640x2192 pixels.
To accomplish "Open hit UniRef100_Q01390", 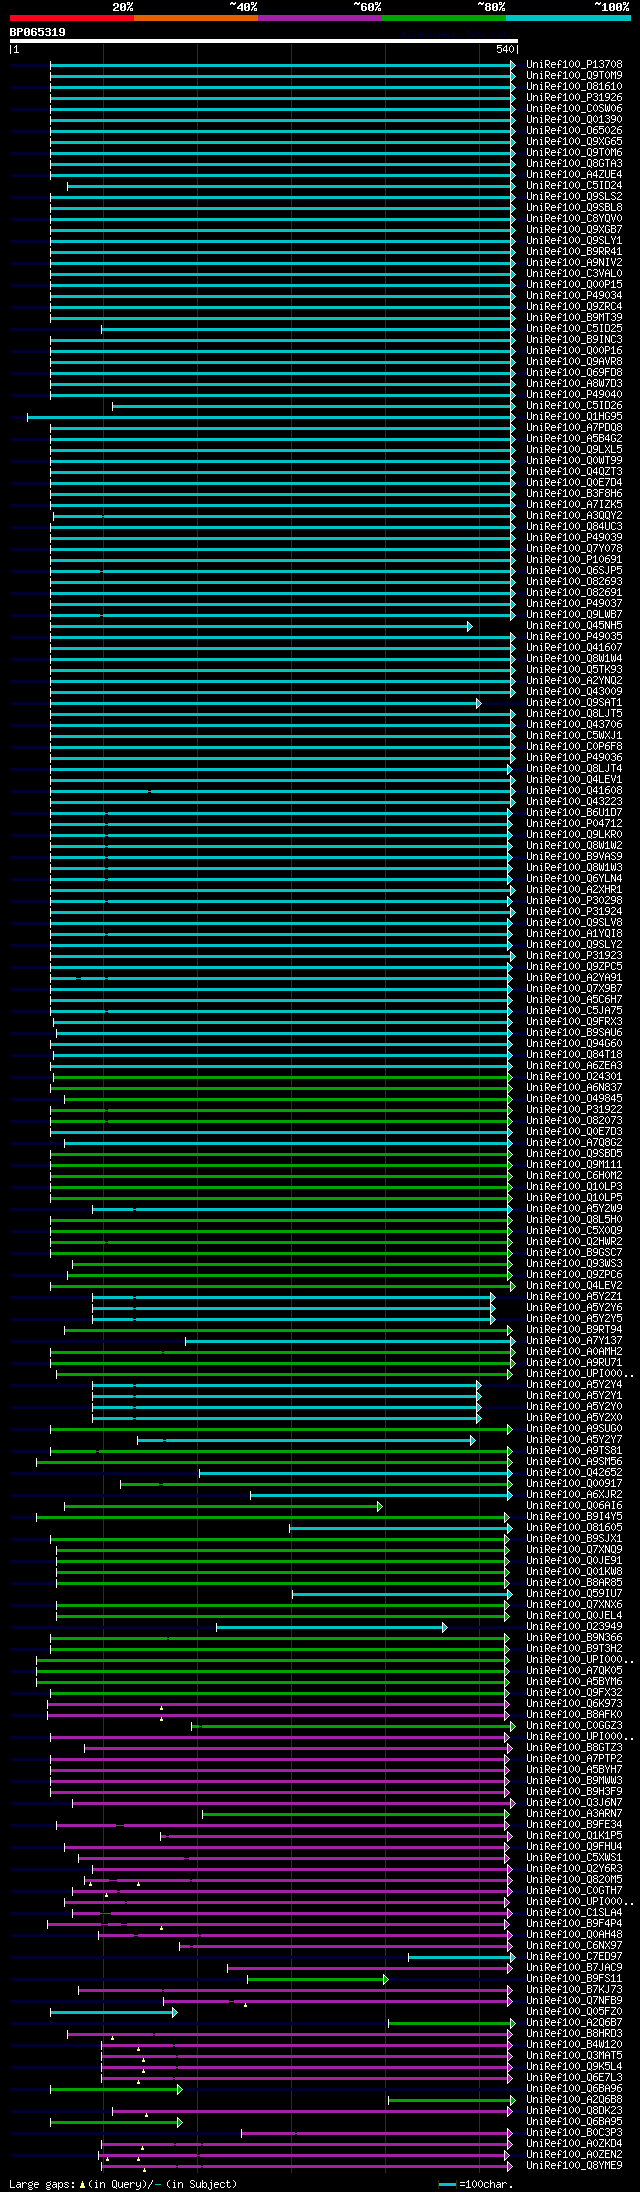I will pos(574,120).
